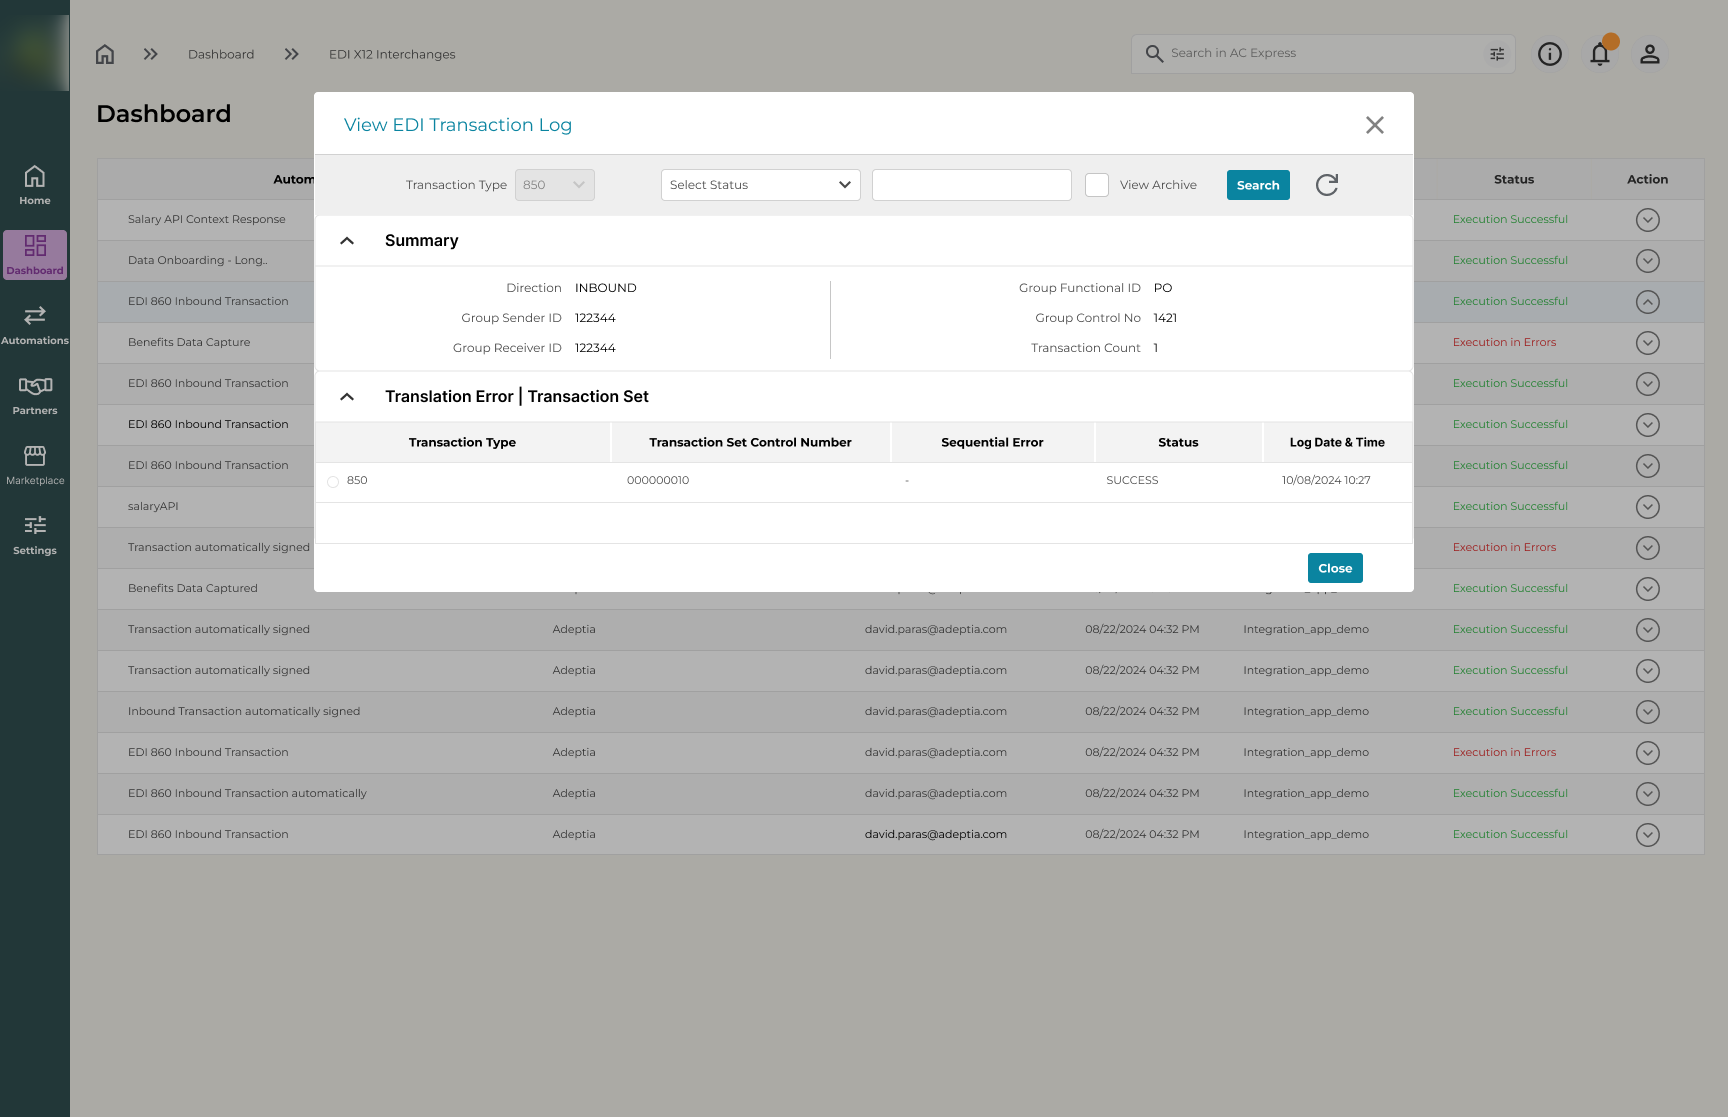Select the 850 transaction row radio button
Image resolution: width=1728 pixels, height=1117 pixels.
[x=333, y=482]
